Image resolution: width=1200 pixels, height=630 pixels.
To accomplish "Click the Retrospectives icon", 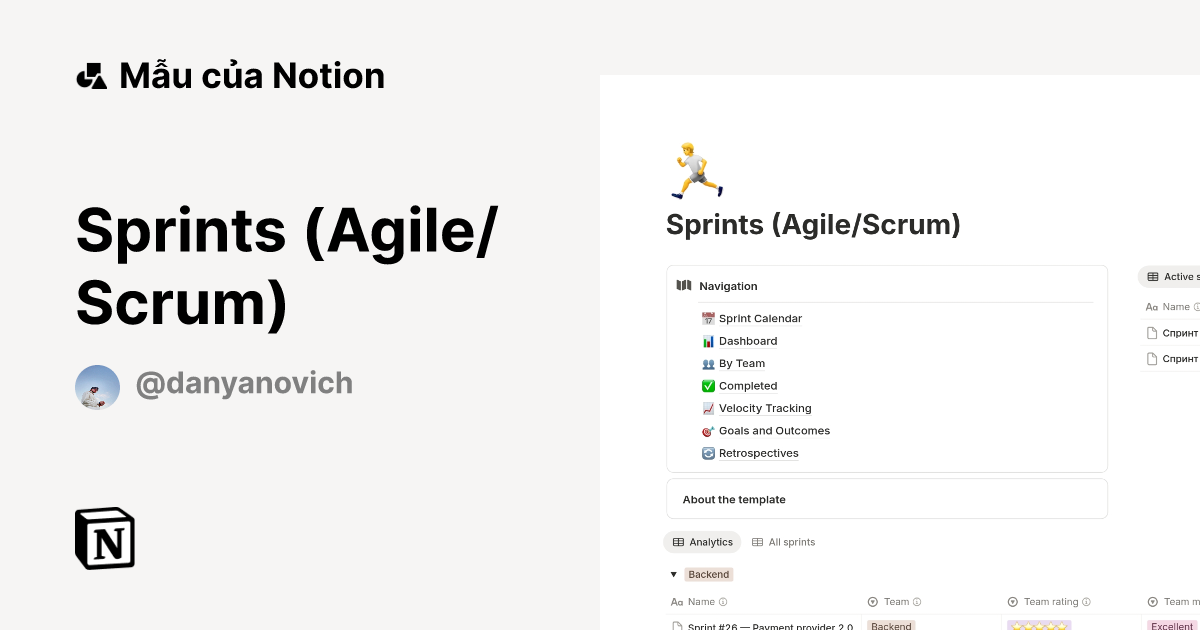I will click(710, 452).
